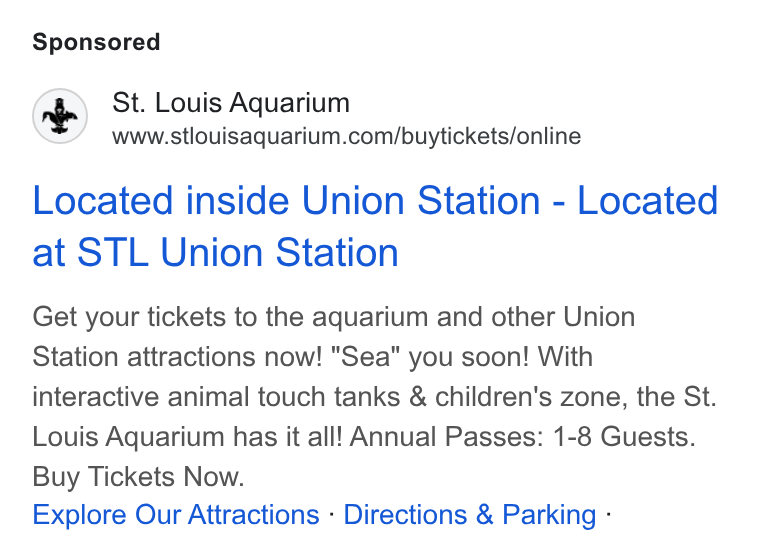Click the word 'Parking' in the second sitelink
The image size is (760, 558).
coord(549,514)
